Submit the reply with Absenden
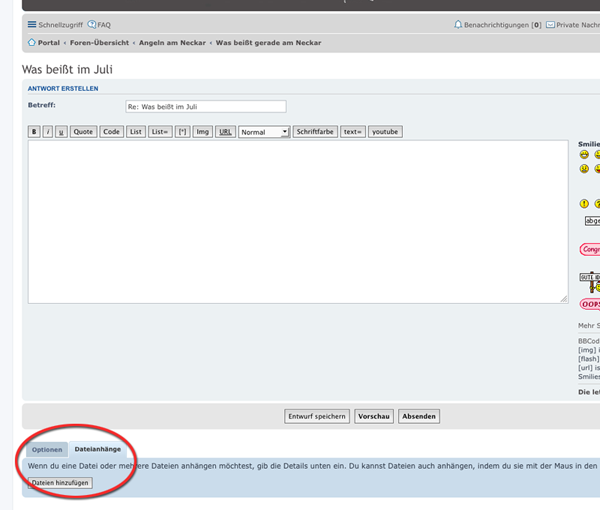Viewport: 600px width, 510px height. (x=419, y=416)
